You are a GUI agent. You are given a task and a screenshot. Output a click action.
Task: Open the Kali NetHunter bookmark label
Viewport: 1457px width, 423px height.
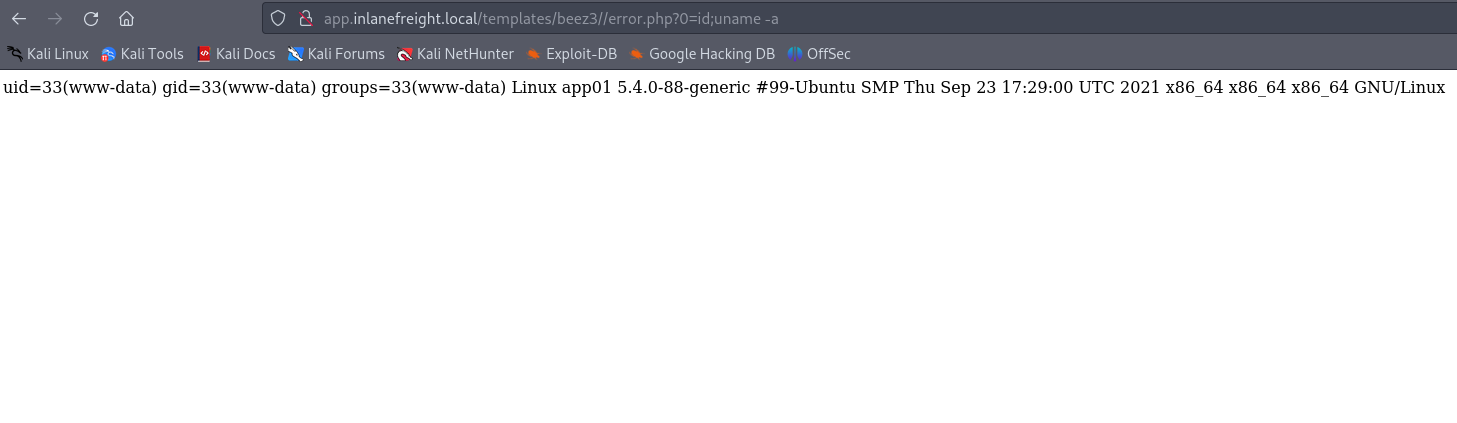click(x=465, y=54)
